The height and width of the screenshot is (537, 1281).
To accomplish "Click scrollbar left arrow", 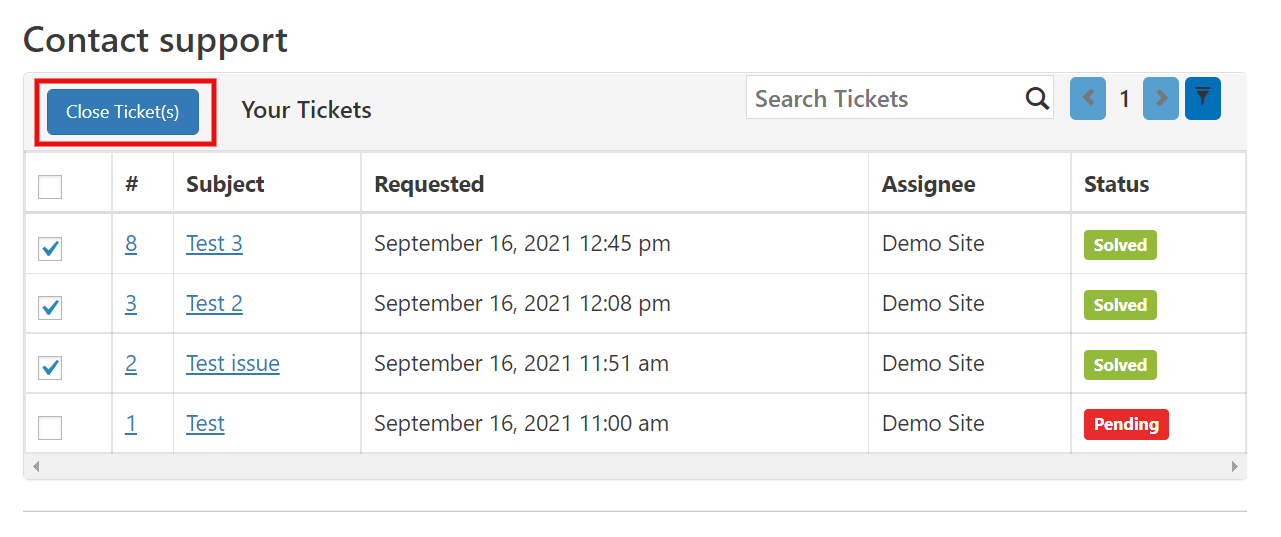I will pos(37,466).
